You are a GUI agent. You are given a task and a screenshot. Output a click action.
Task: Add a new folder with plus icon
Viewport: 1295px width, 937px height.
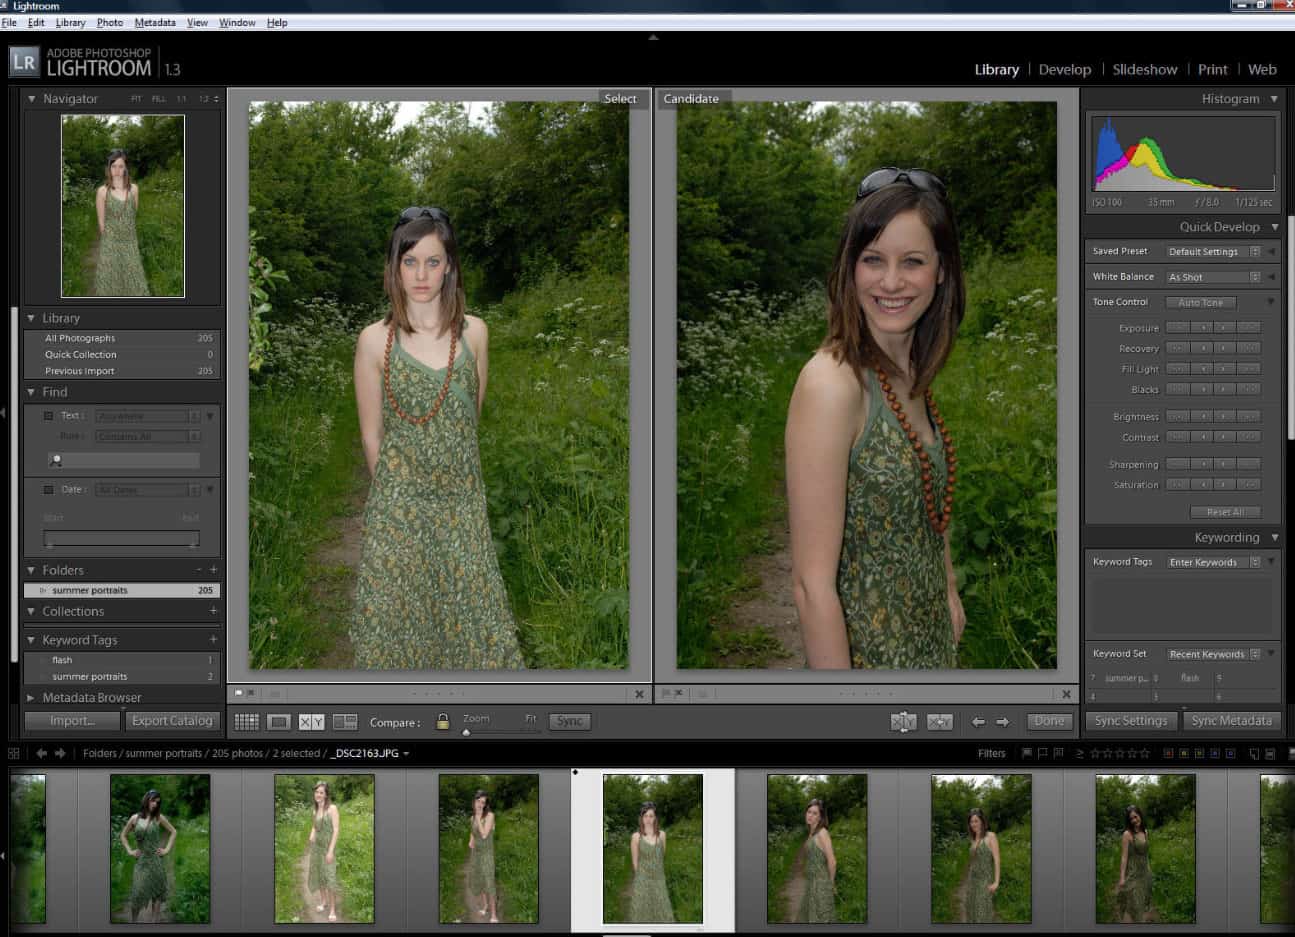pos(213,570)
